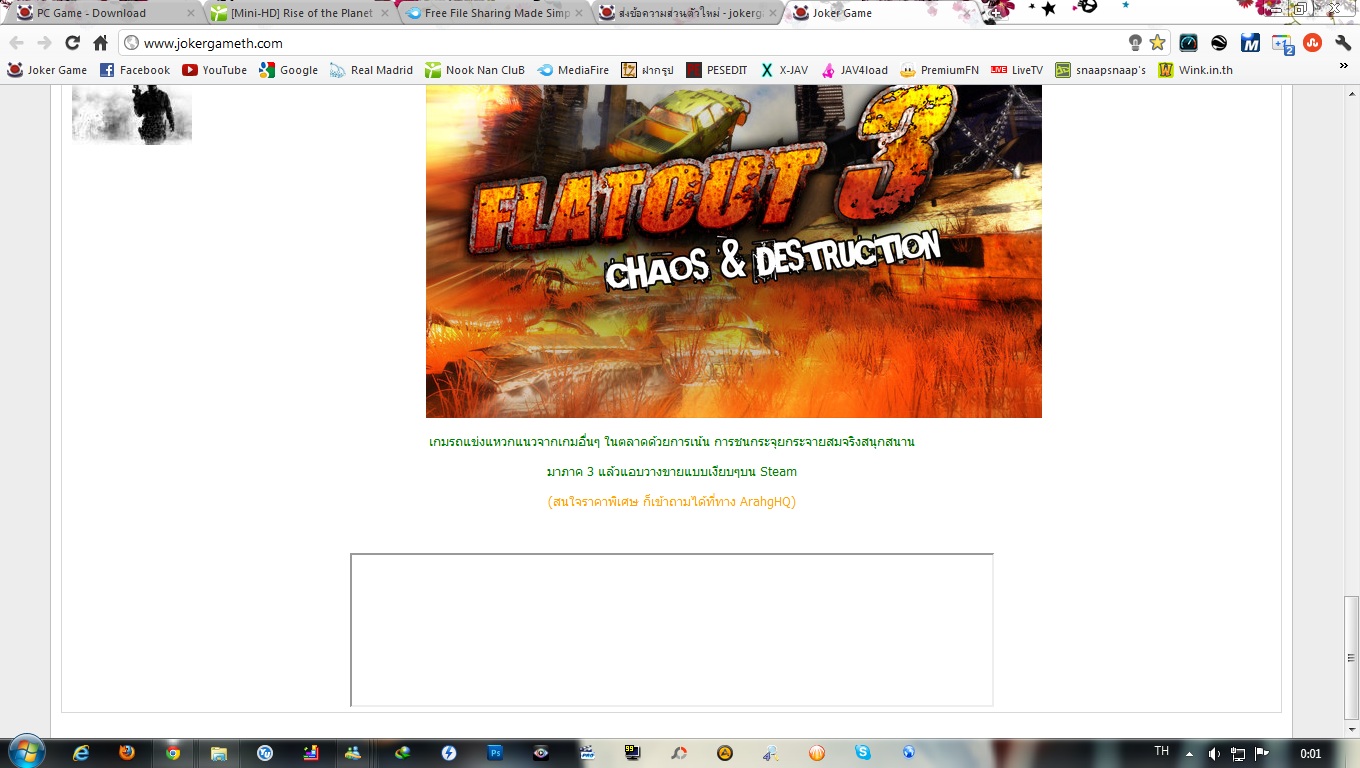The width and height of the screenshot is (1360, 768).
Task: Open Photoshop from the taskbar
Action: [495, 753]
